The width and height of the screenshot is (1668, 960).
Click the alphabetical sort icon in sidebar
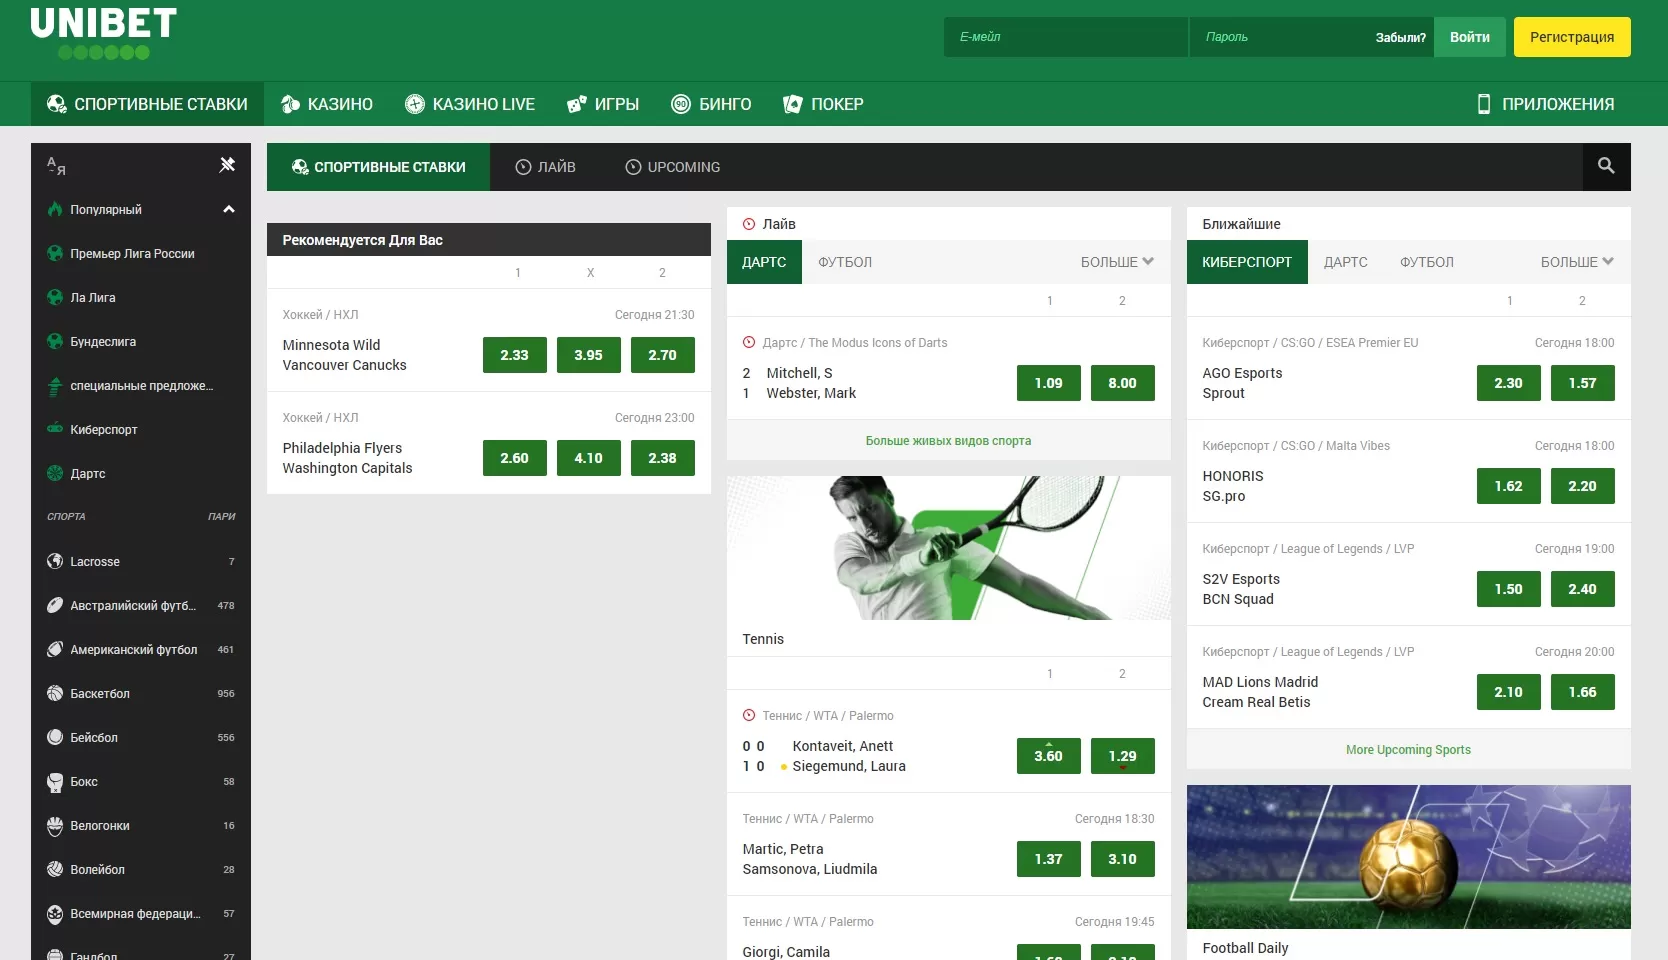tap(56, 166)
